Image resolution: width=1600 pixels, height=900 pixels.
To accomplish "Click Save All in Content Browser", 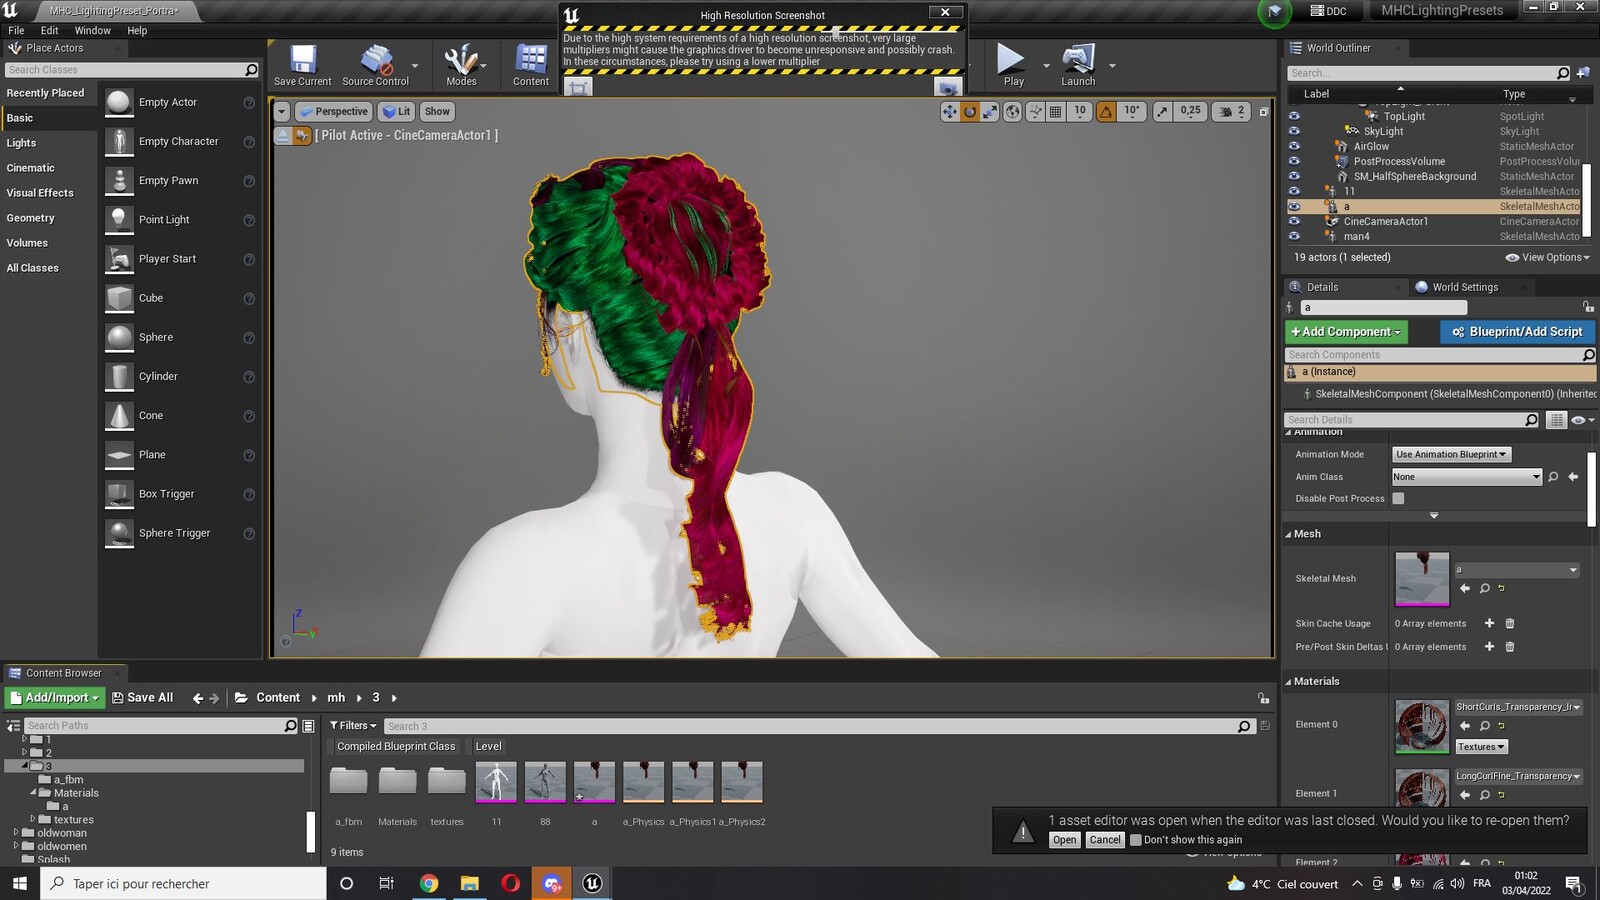I will (142, 698).
